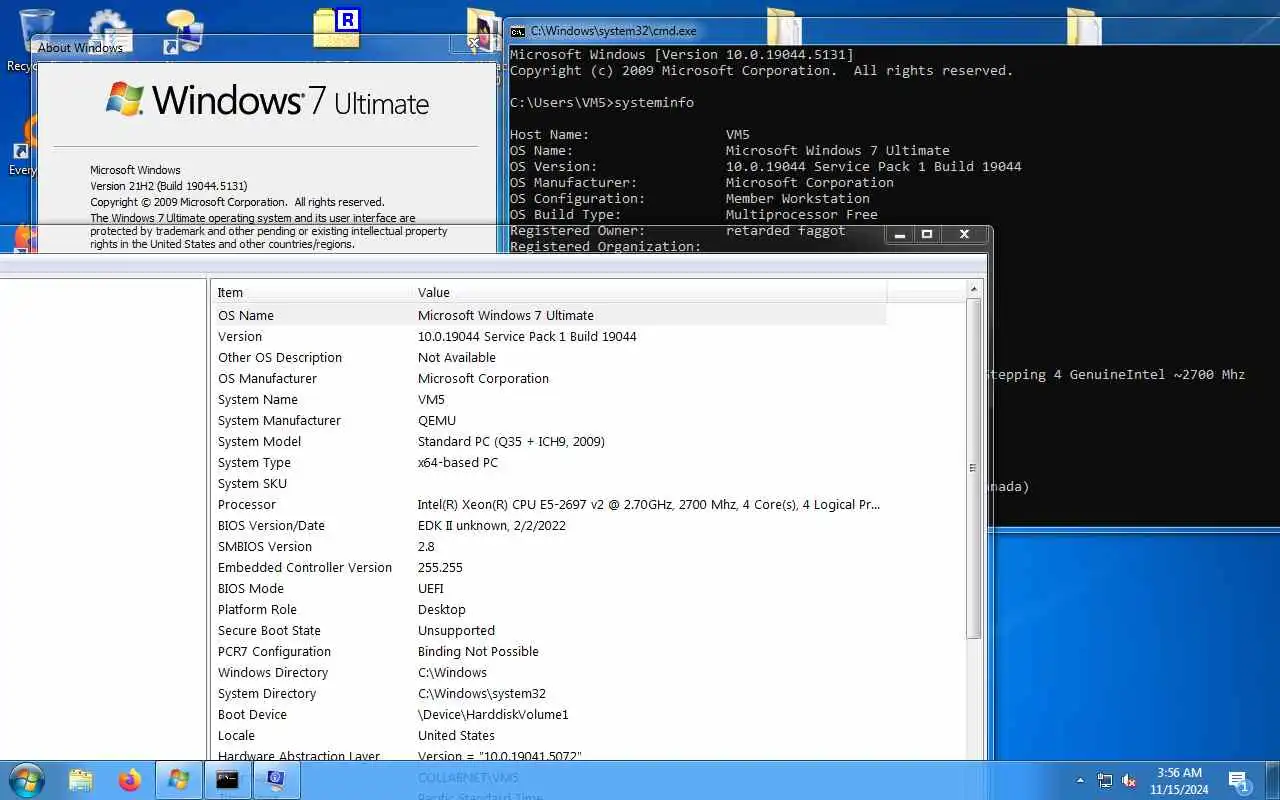Close the About Windows dialog

[473, 44]
